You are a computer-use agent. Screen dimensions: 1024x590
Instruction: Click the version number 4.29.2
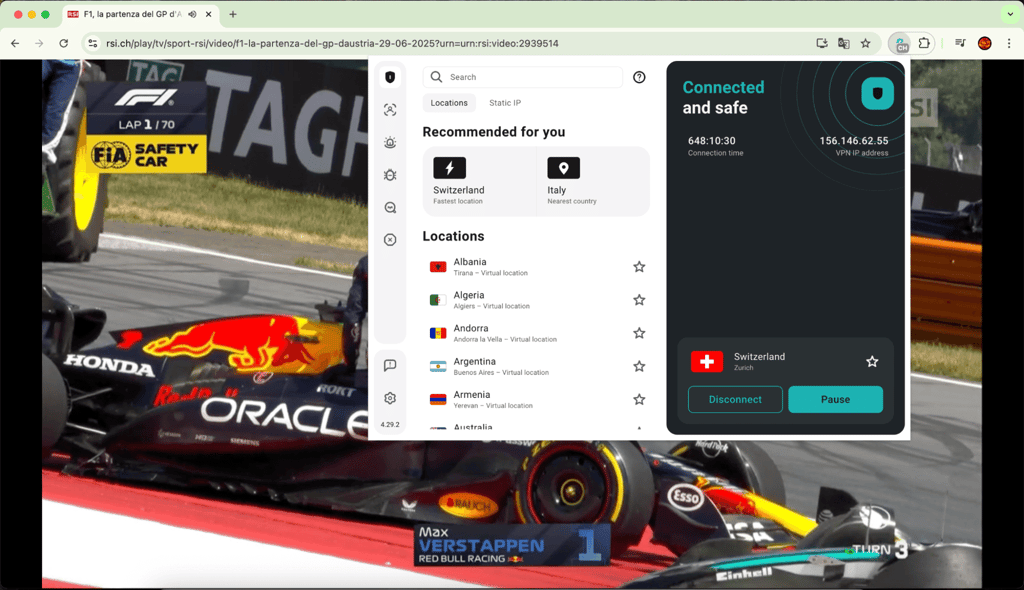point(390,425)
